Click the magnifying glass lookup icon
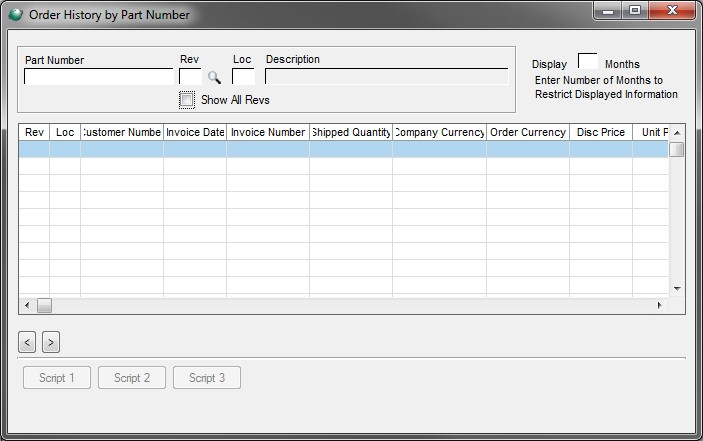 pos(214,78)
